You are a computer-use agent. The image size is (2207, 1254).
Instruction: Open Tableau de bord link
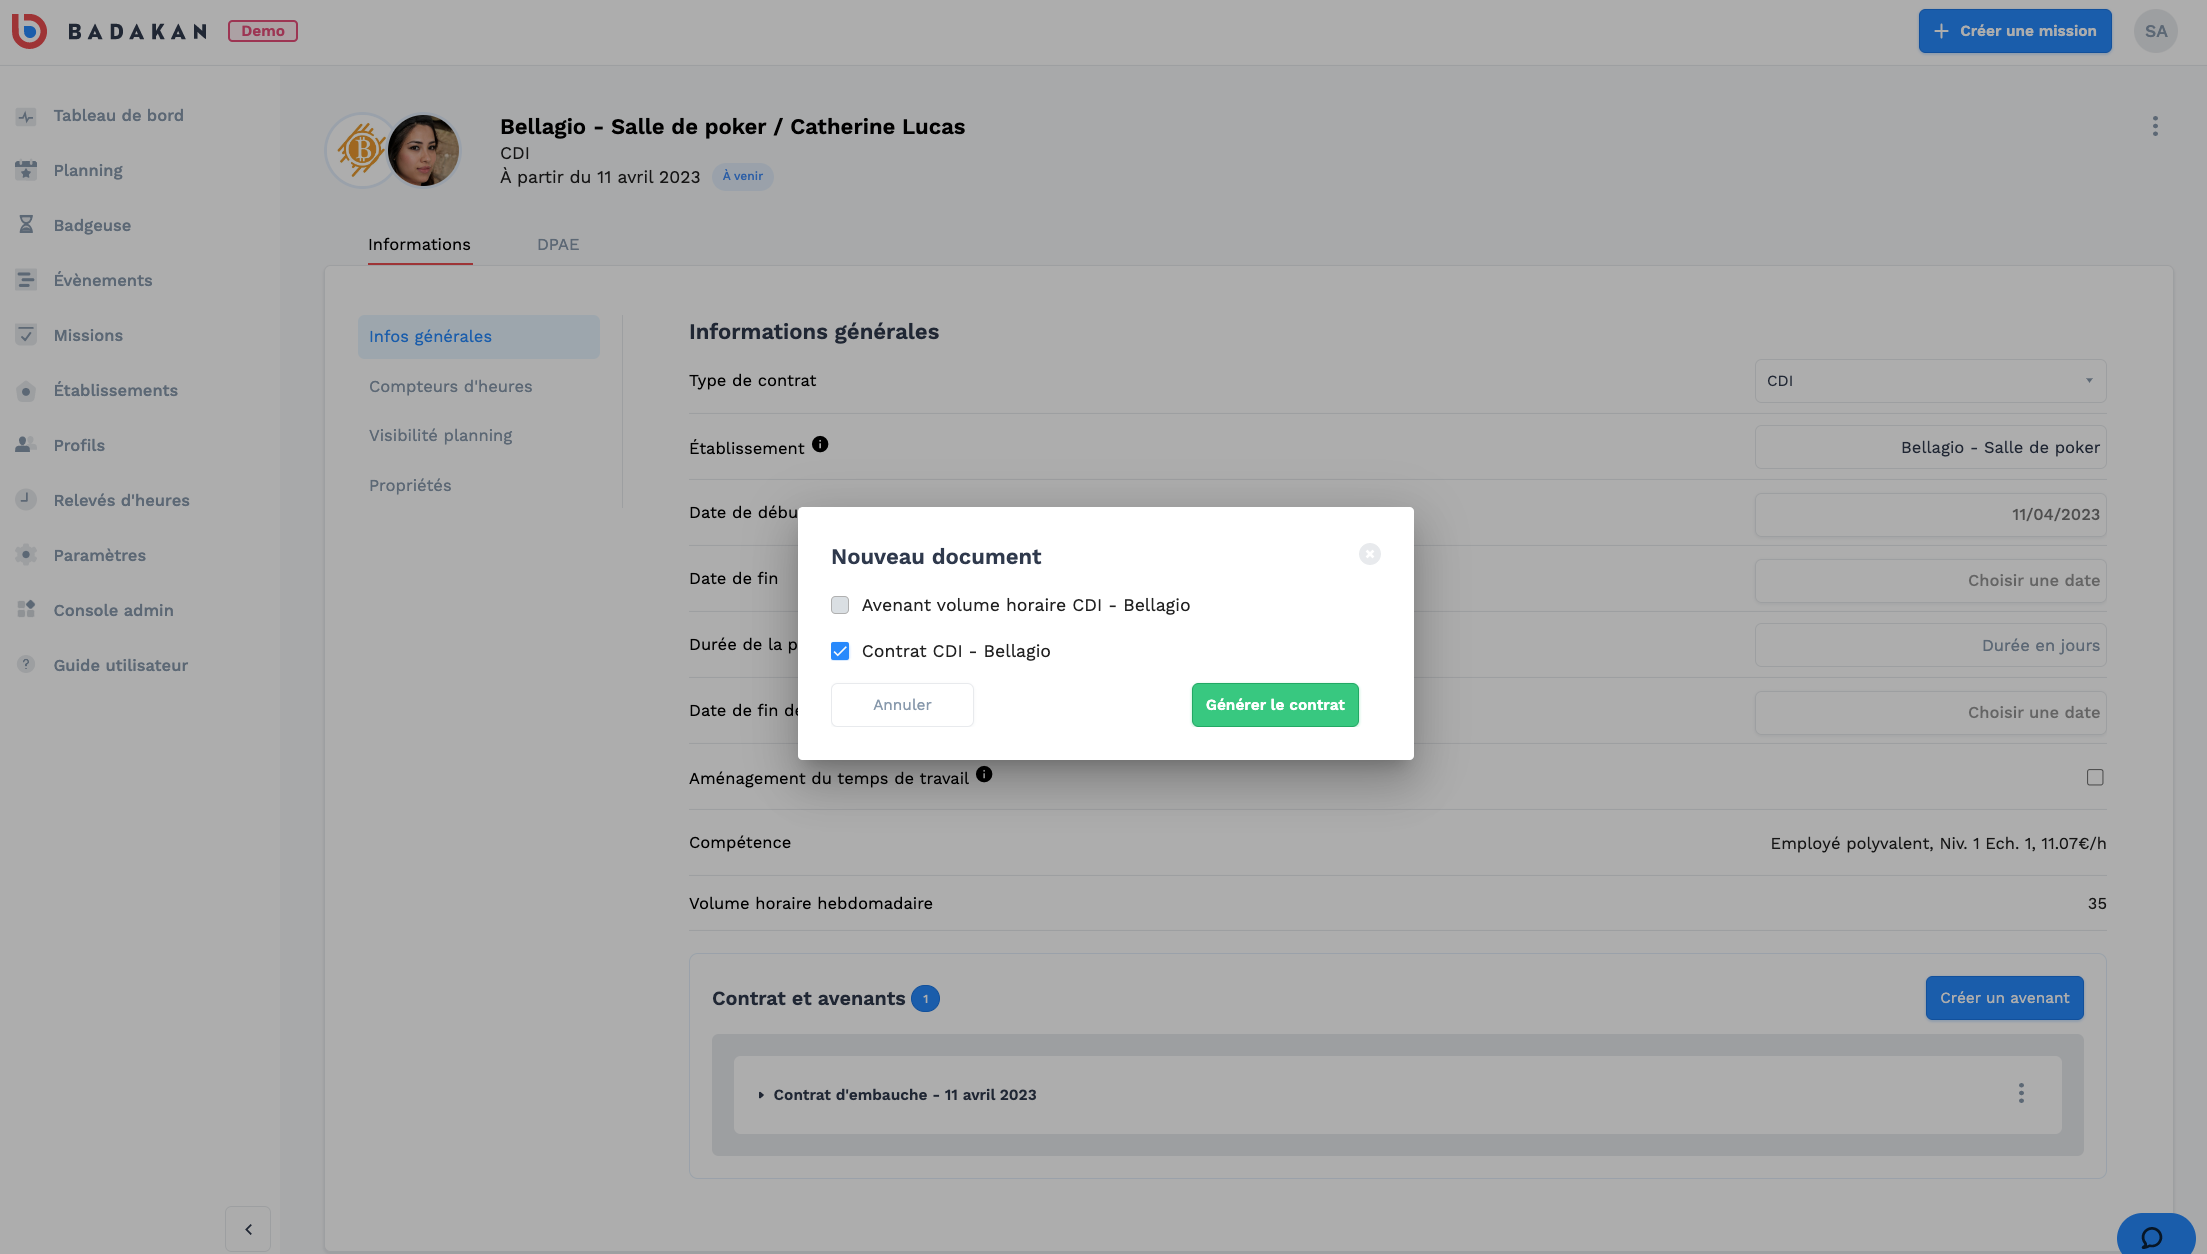[118, 116]
